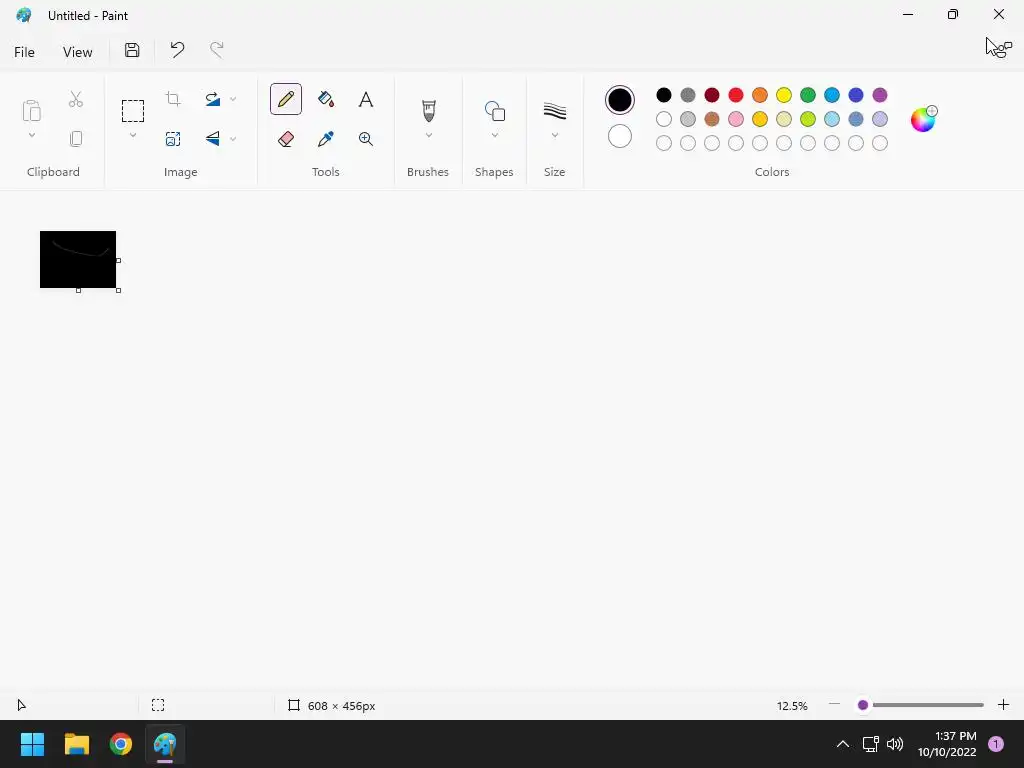This screenshot has height=768, width=1024.
Task: Pick the black palette color
Action: [x=664, y=95]
